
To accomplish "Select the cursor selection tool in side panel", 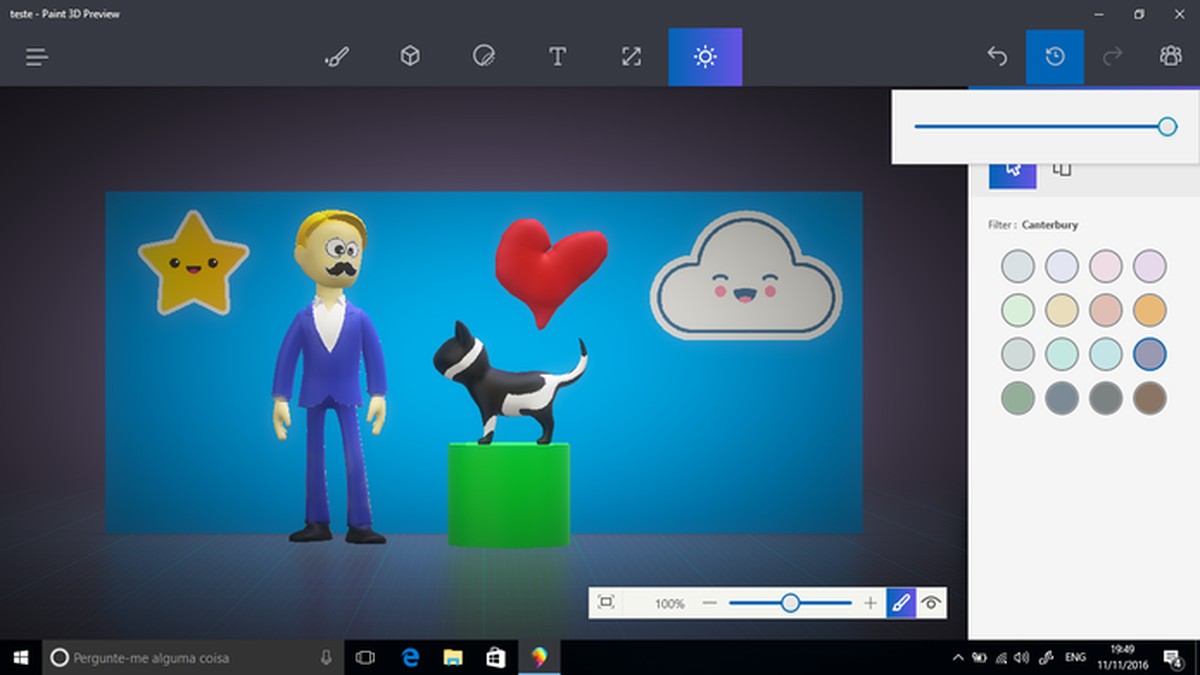I will pyautogui.click(x=1012, y=168).
